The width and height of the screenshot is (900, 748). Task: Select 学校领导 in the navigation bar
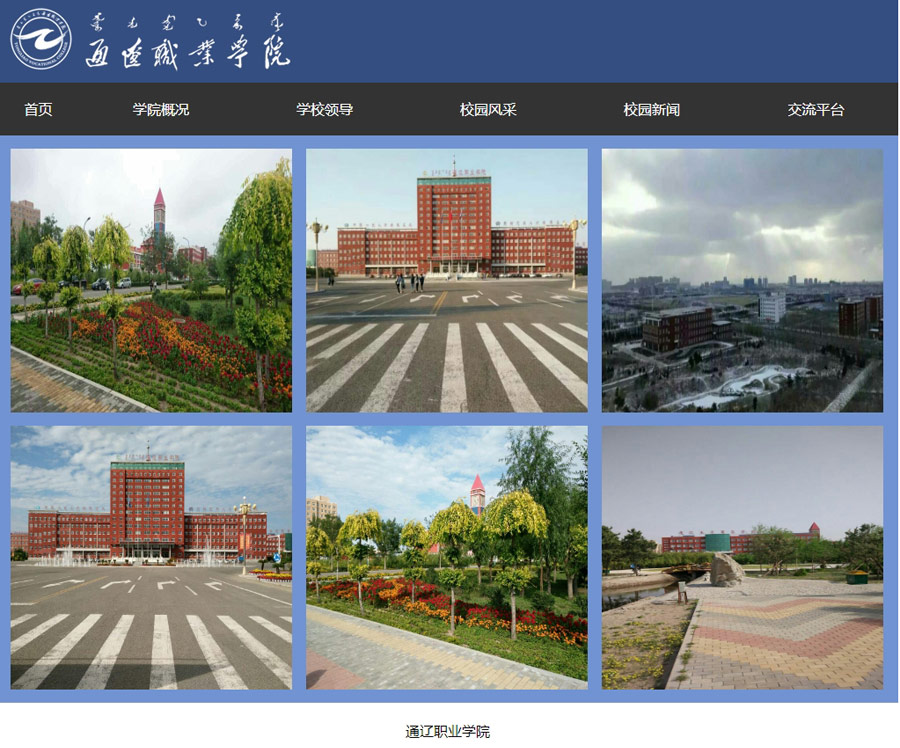click(x=324, y=110)
